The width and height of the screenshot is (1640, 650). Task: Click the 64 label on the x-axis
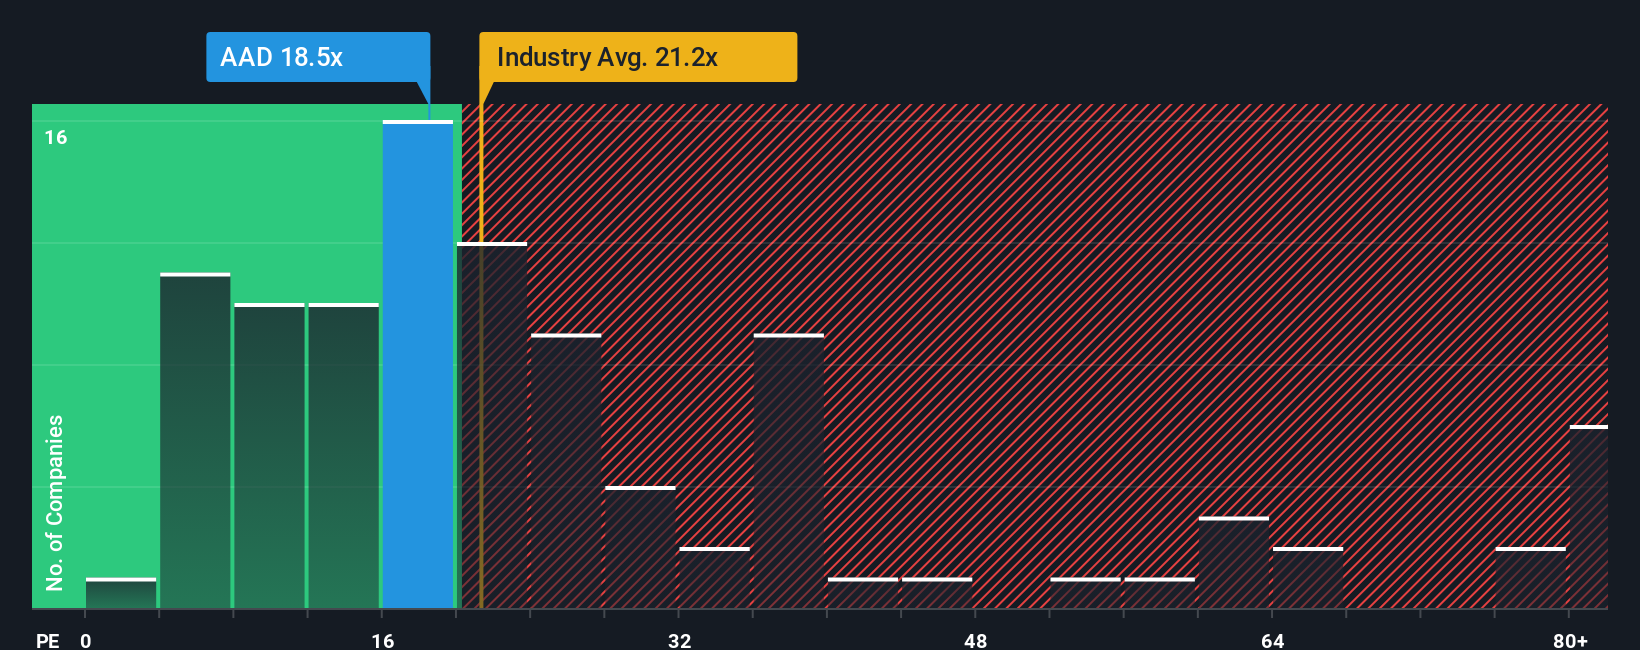[x=1272, y=640]
